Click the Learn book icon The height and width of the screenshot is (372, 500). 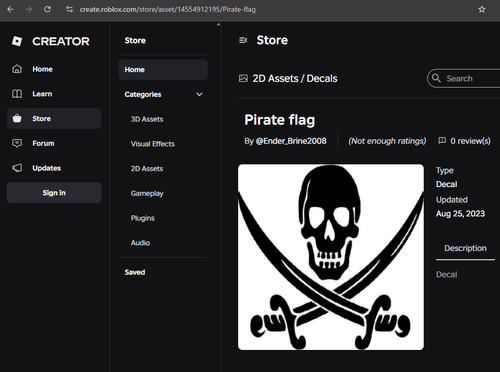tap(17, 94)
